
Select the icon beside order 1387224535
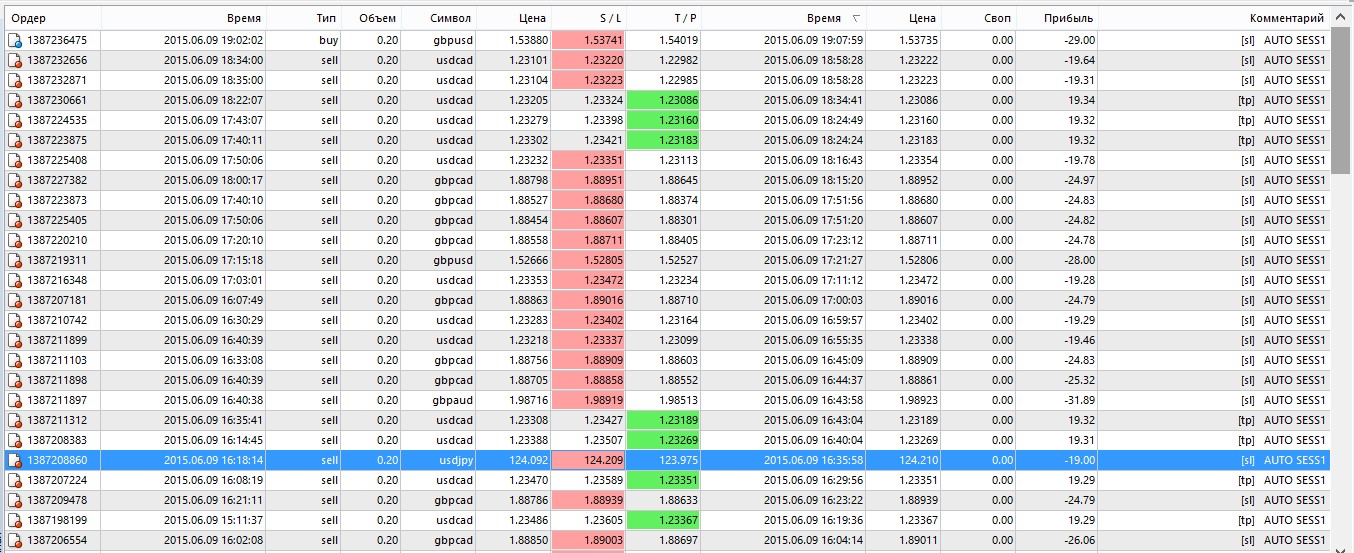[15, 121]
